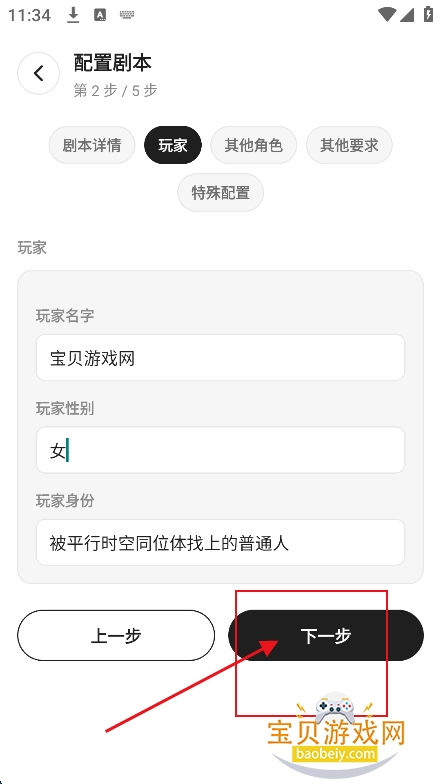Focus the 玩家性别 input field
This screenshot has width=441, height=784.
[220, 450]
